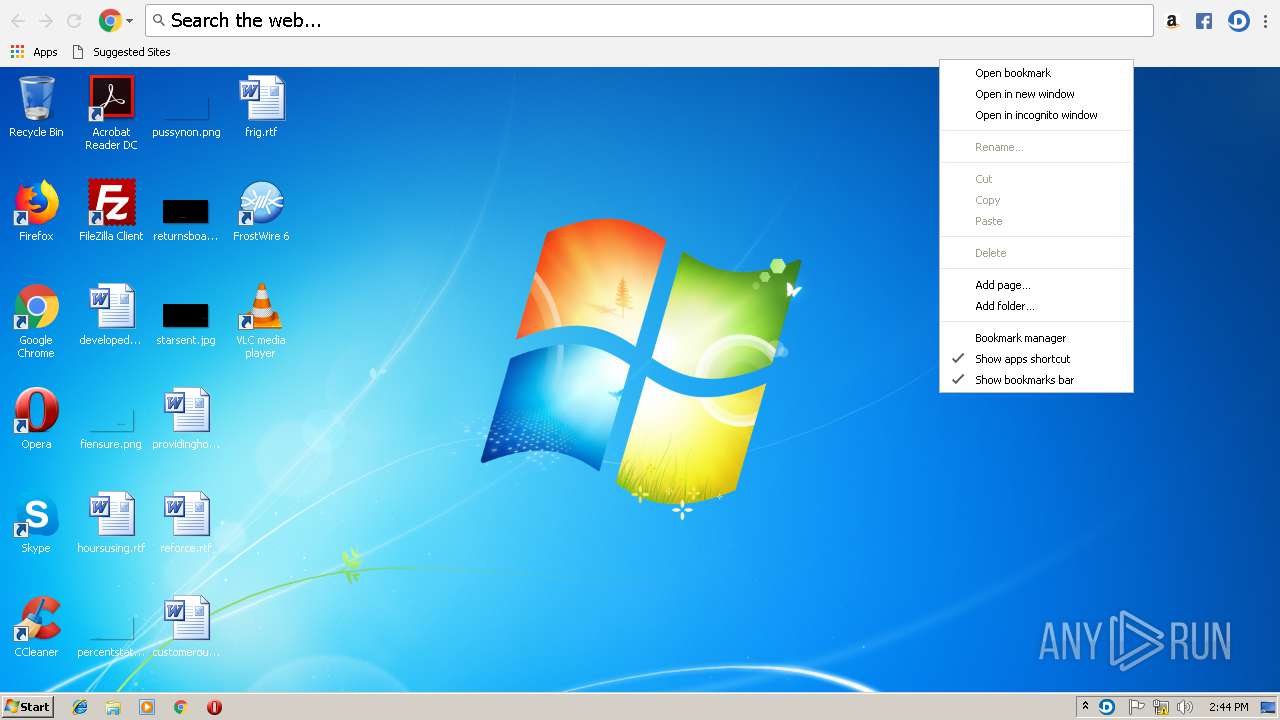Open the frig.rtf document icon
Viewport: 1280px width, 720px height.
click(261, 107)
